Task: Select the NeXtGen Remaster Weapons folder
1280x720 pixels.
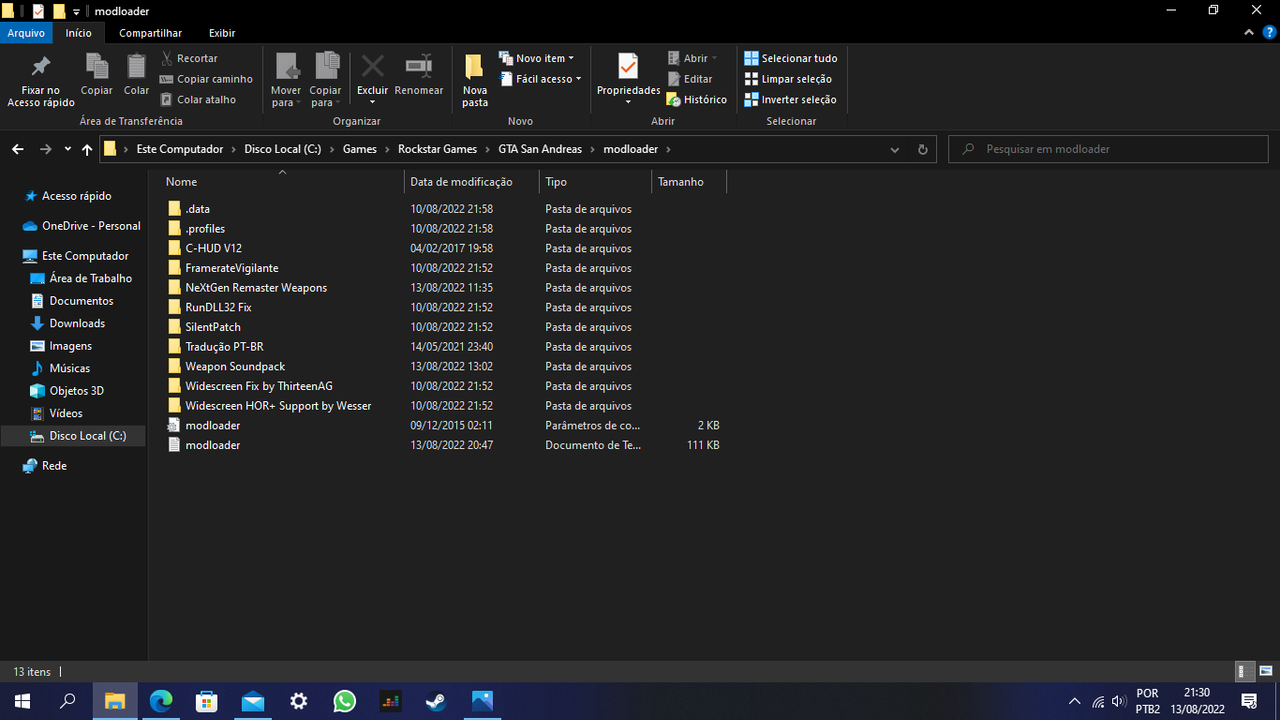Action: click(x=256, y=288)
